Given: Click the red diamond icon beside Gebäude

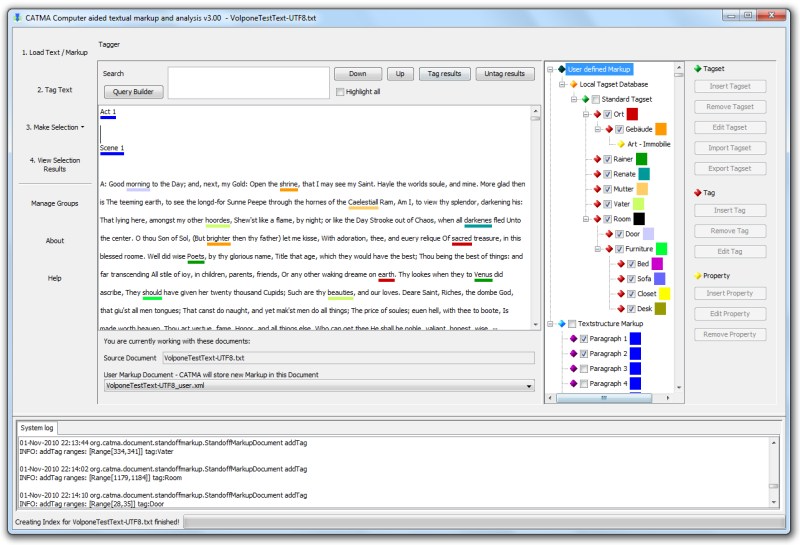Looking at the screenshot, I should click(x=609, y=129).
